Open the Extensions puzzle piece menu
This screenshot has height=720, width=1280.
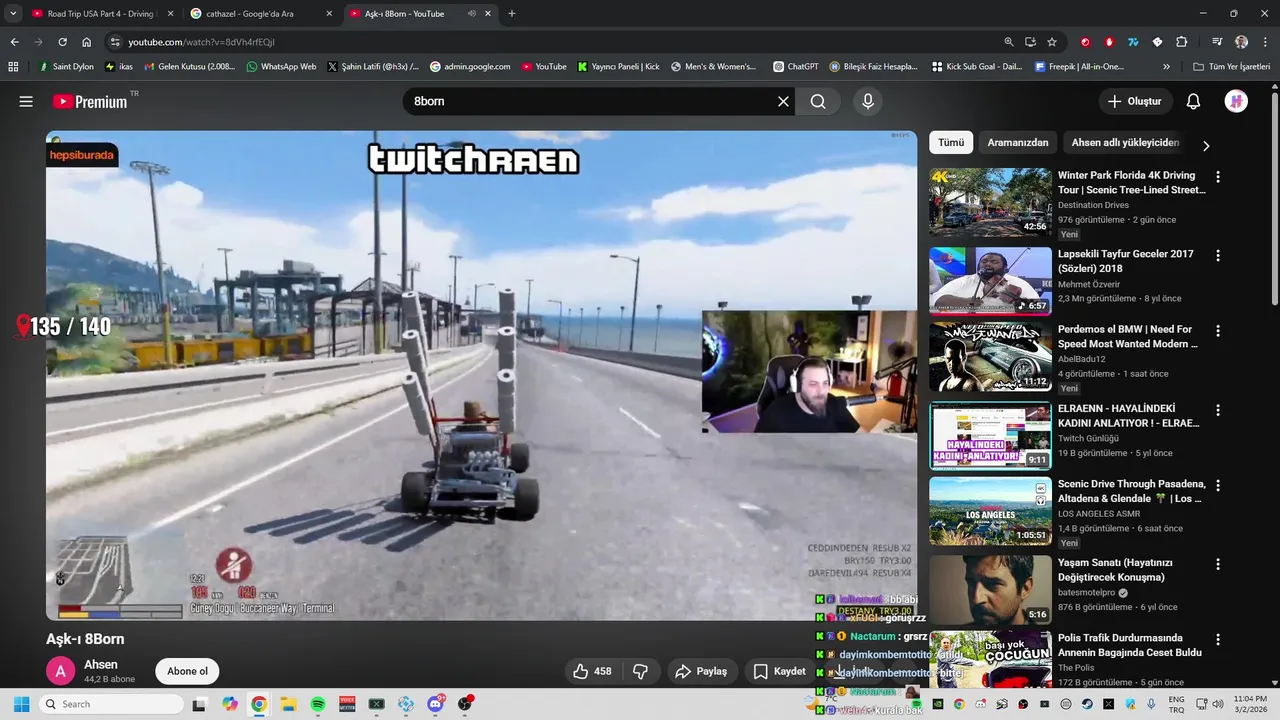1181,42
